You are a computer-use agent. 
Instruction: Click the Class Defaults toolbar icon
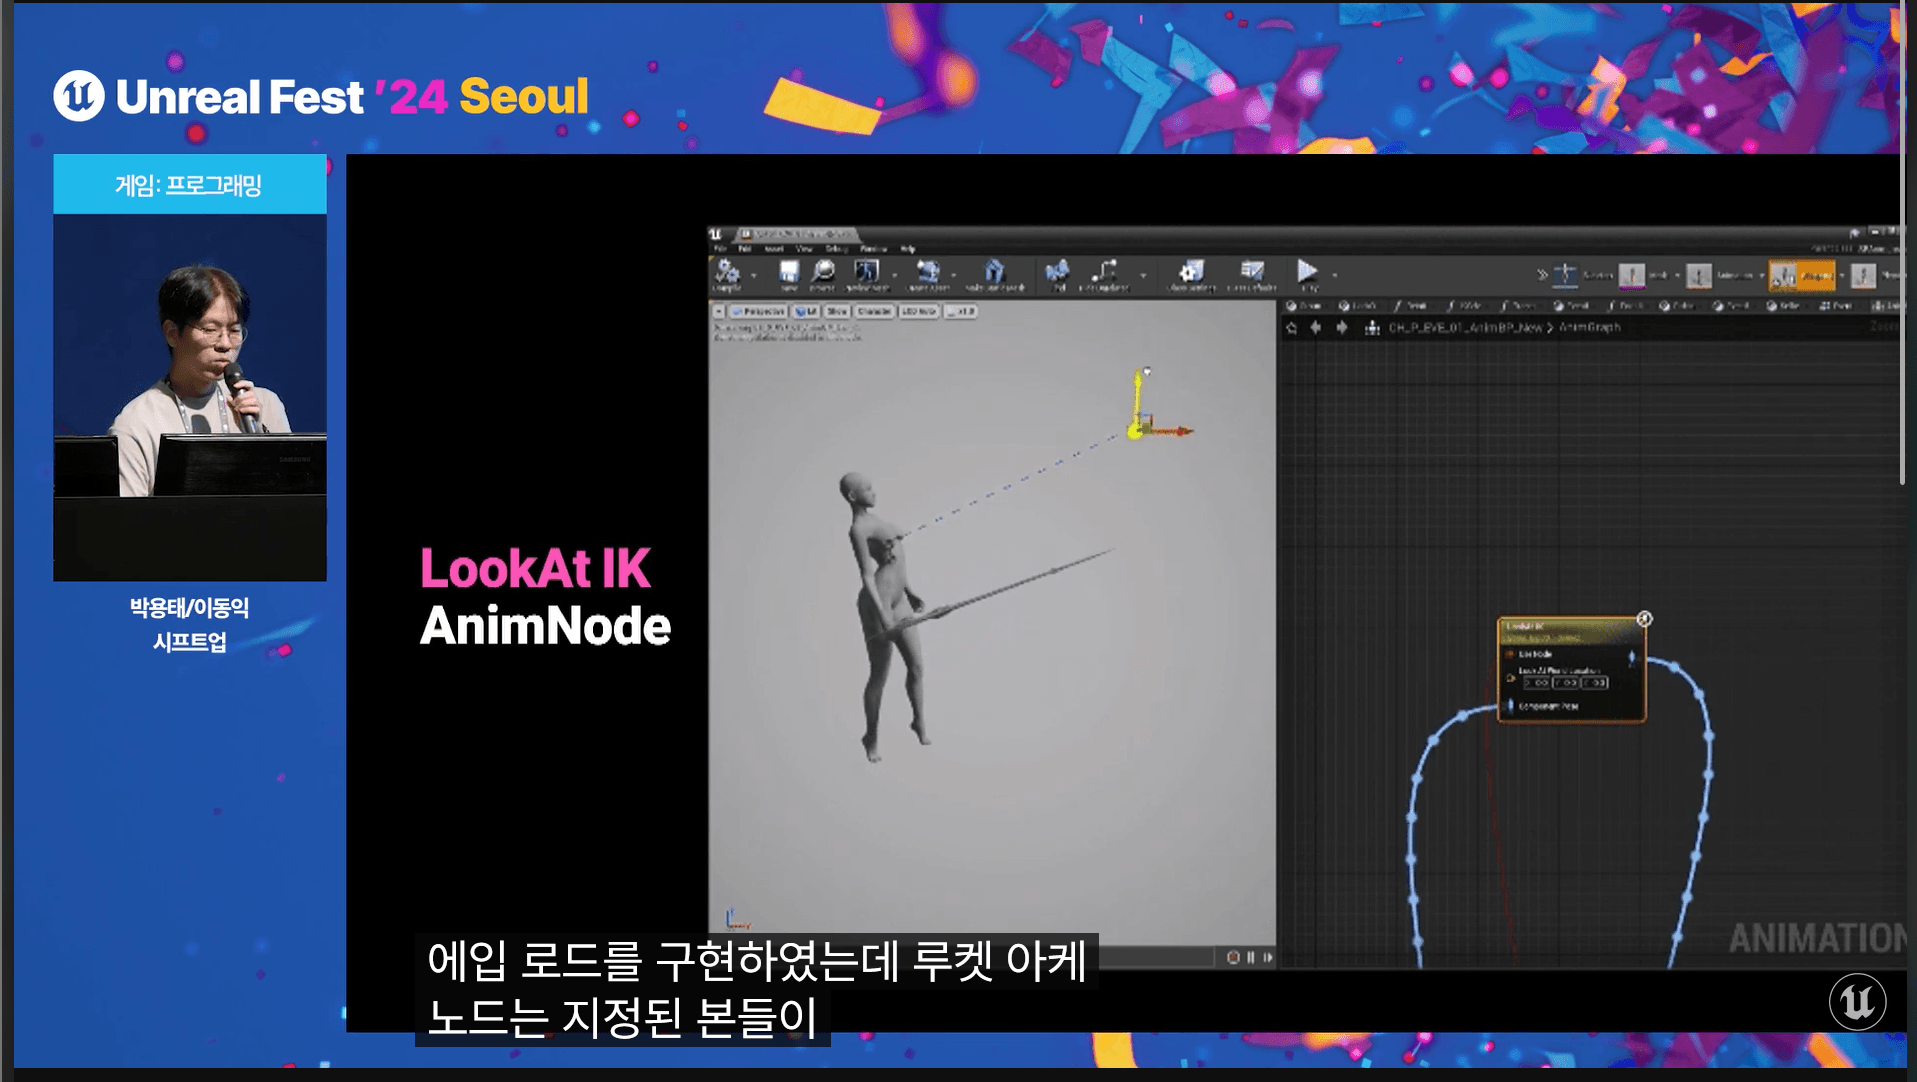tap(1251, 273)
